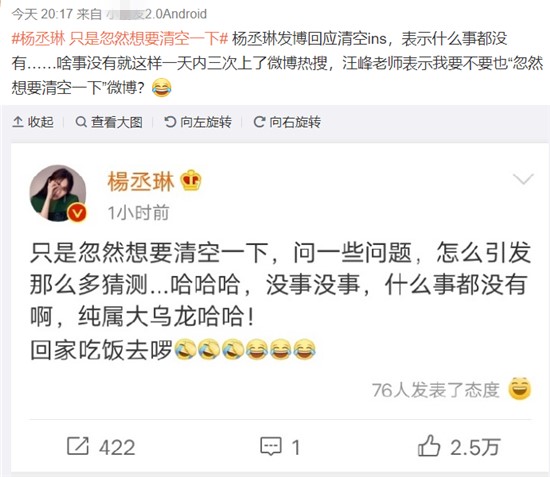This screenshot has height=477, width=550.
Task: Click the 76人发表了态度 text
Action: (436, 390)
